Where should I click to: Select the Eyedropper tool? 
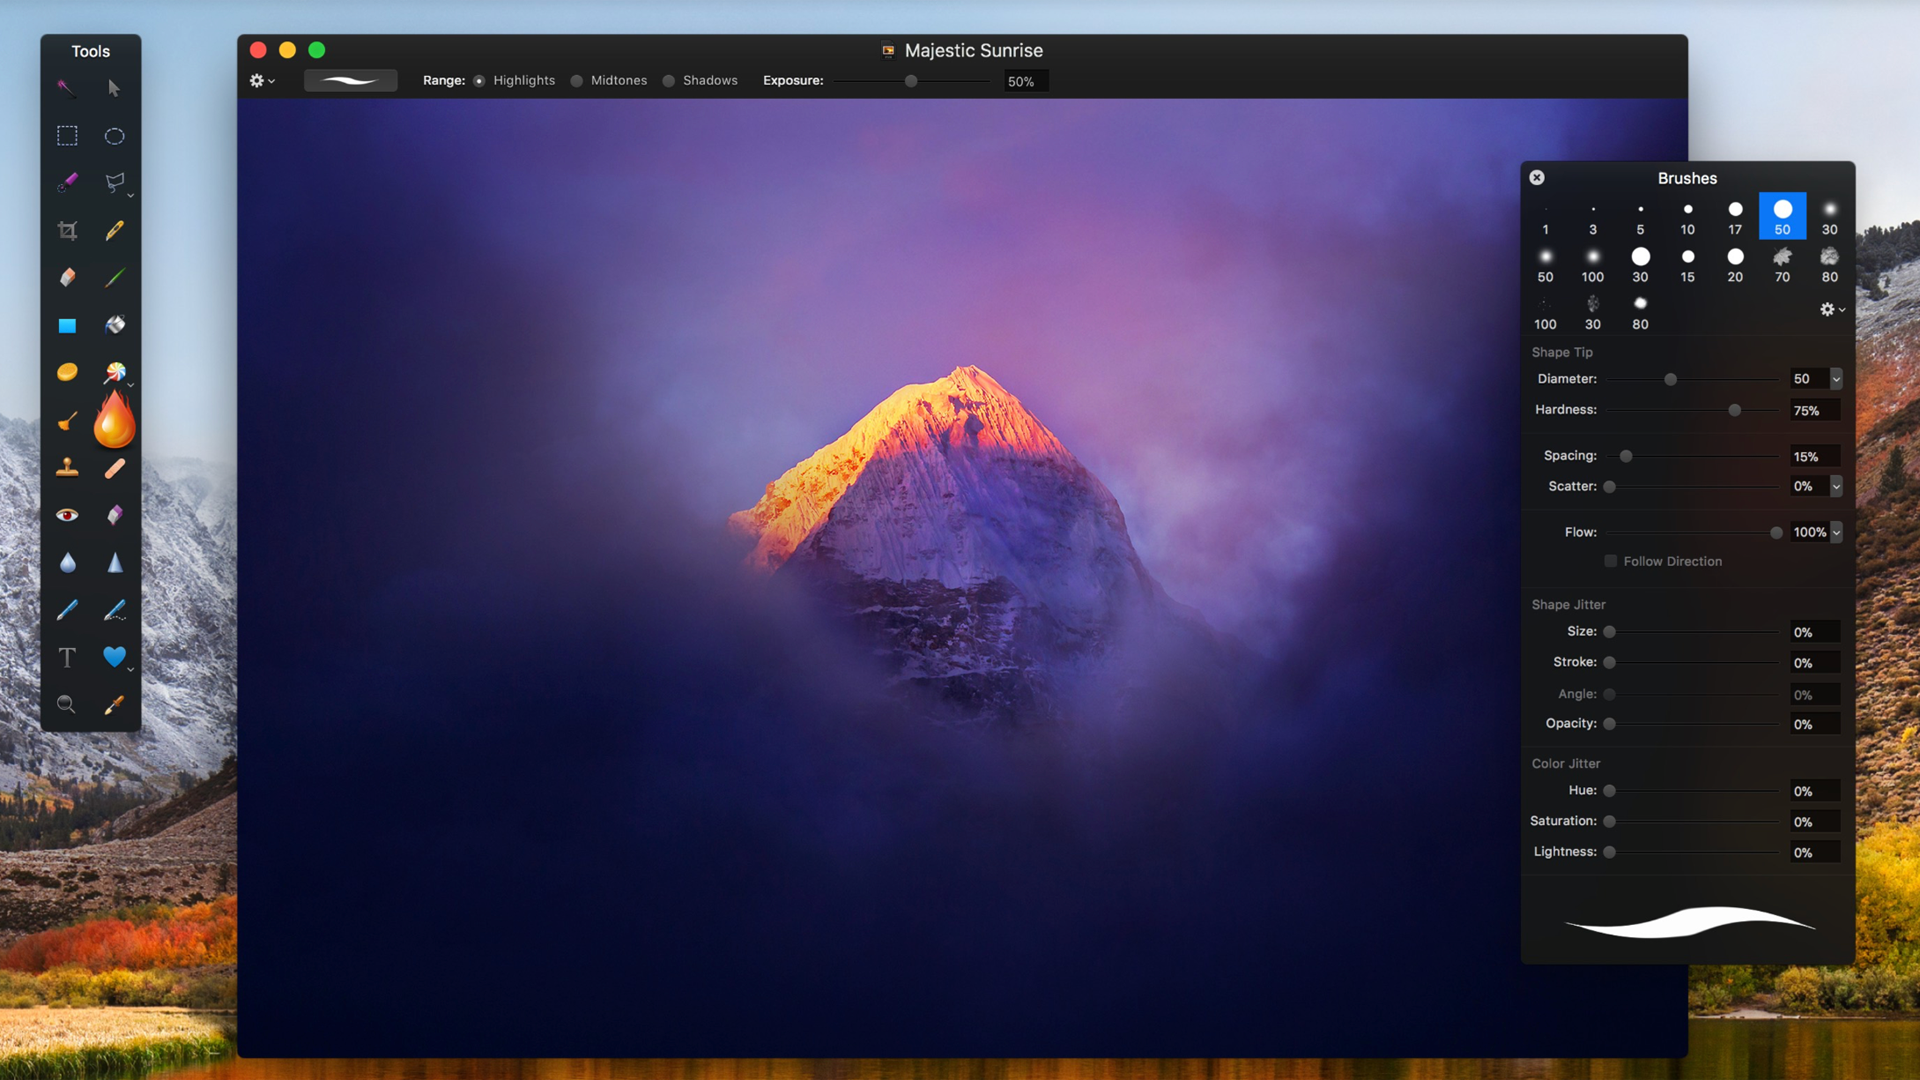(x=114, y=704)
